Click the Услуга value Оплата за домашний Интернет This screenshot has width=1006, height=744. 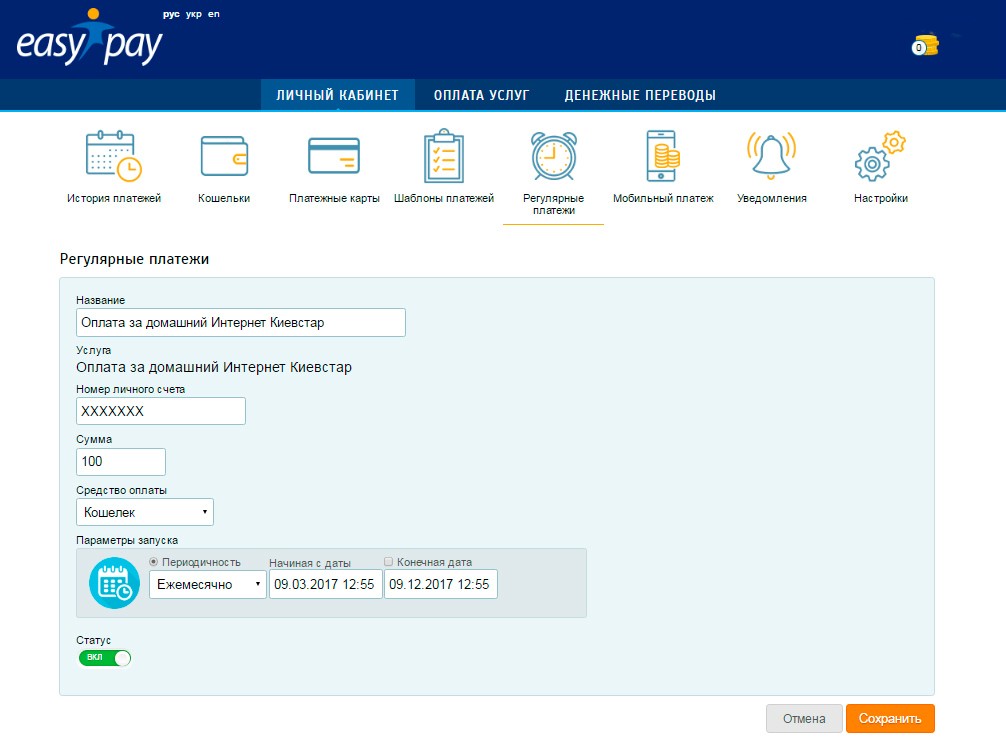coord(214,368)
